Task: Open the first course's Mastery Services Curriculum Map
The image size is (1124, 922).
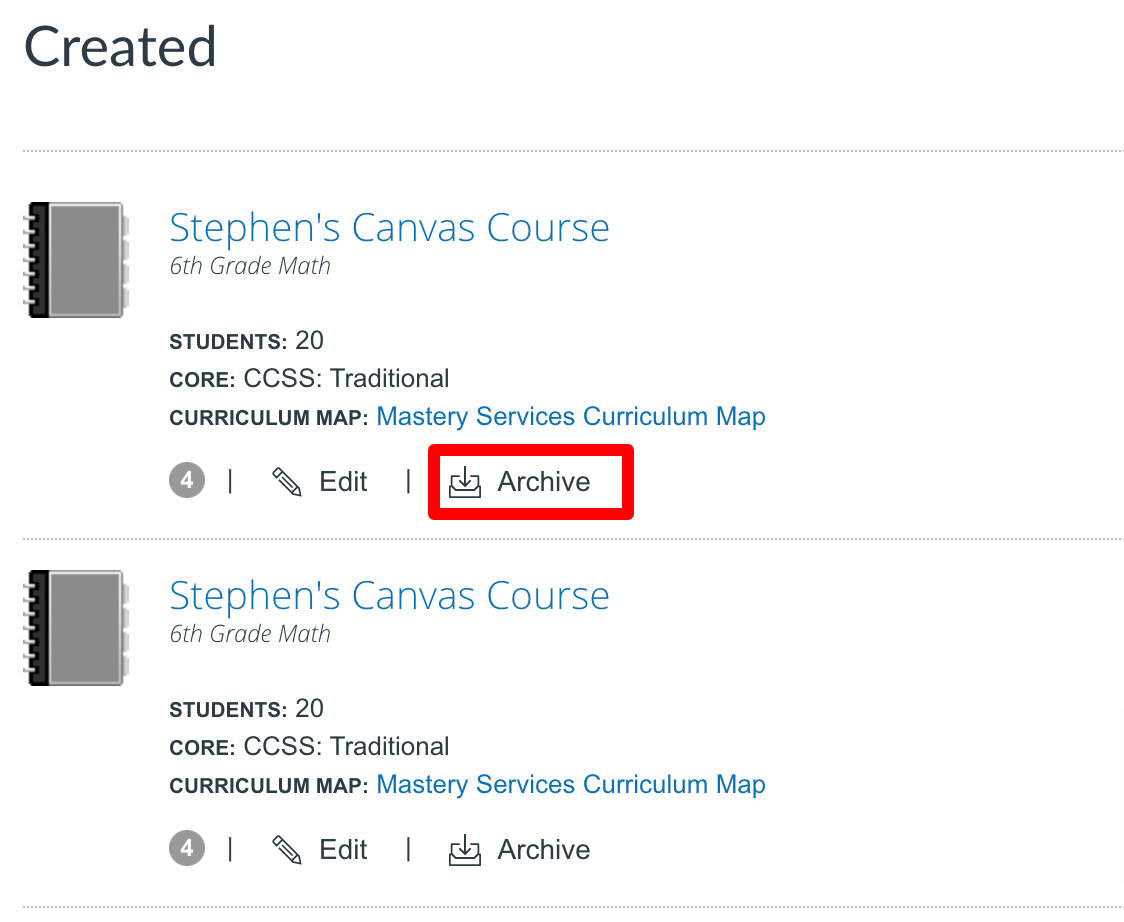Action: click(571, 417)
